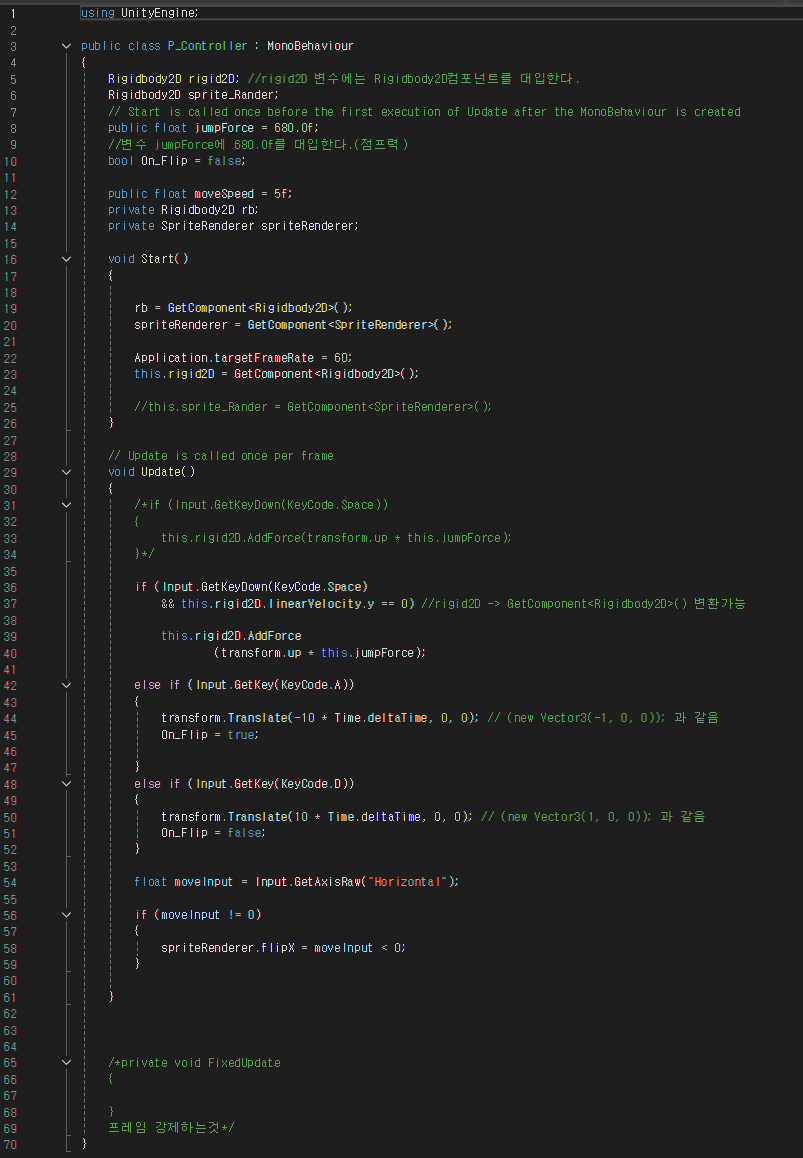The width and height of the screenshot is (803, 1158).
Task: Click line number 36 in the gutter
Action: 10,587
